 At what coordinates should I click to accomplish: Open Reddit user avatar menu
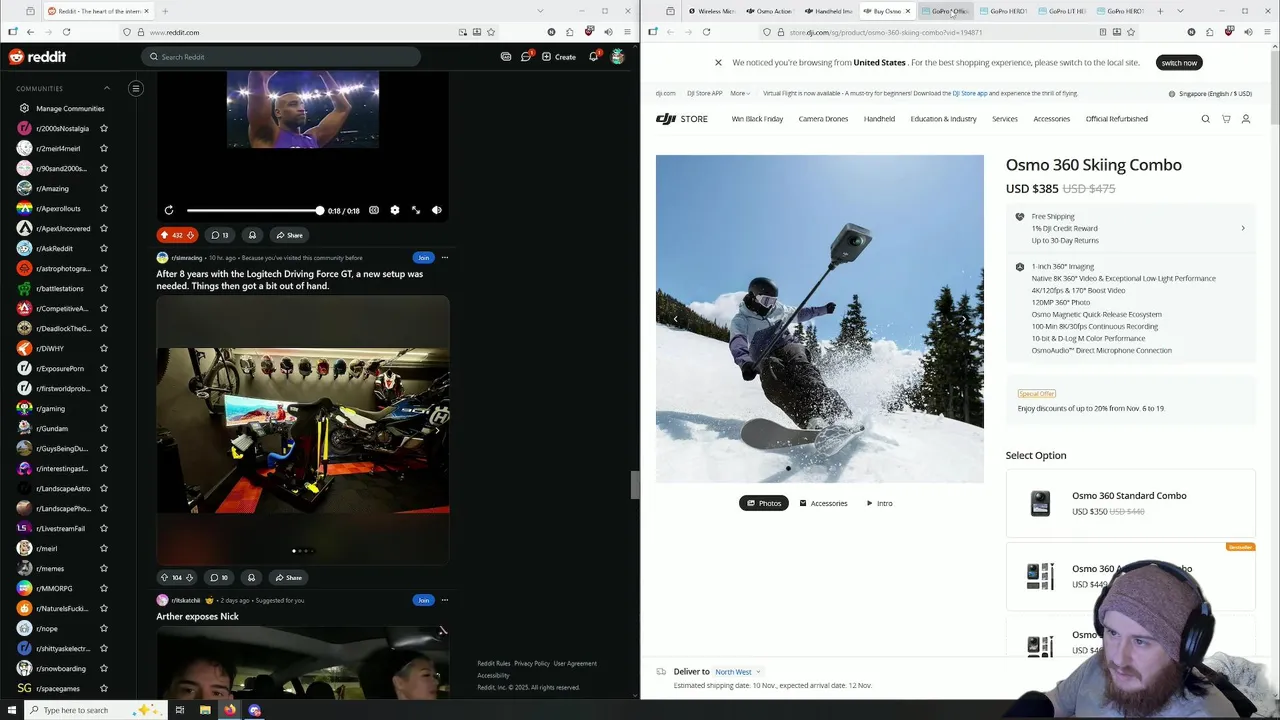(x=618, y=57)
